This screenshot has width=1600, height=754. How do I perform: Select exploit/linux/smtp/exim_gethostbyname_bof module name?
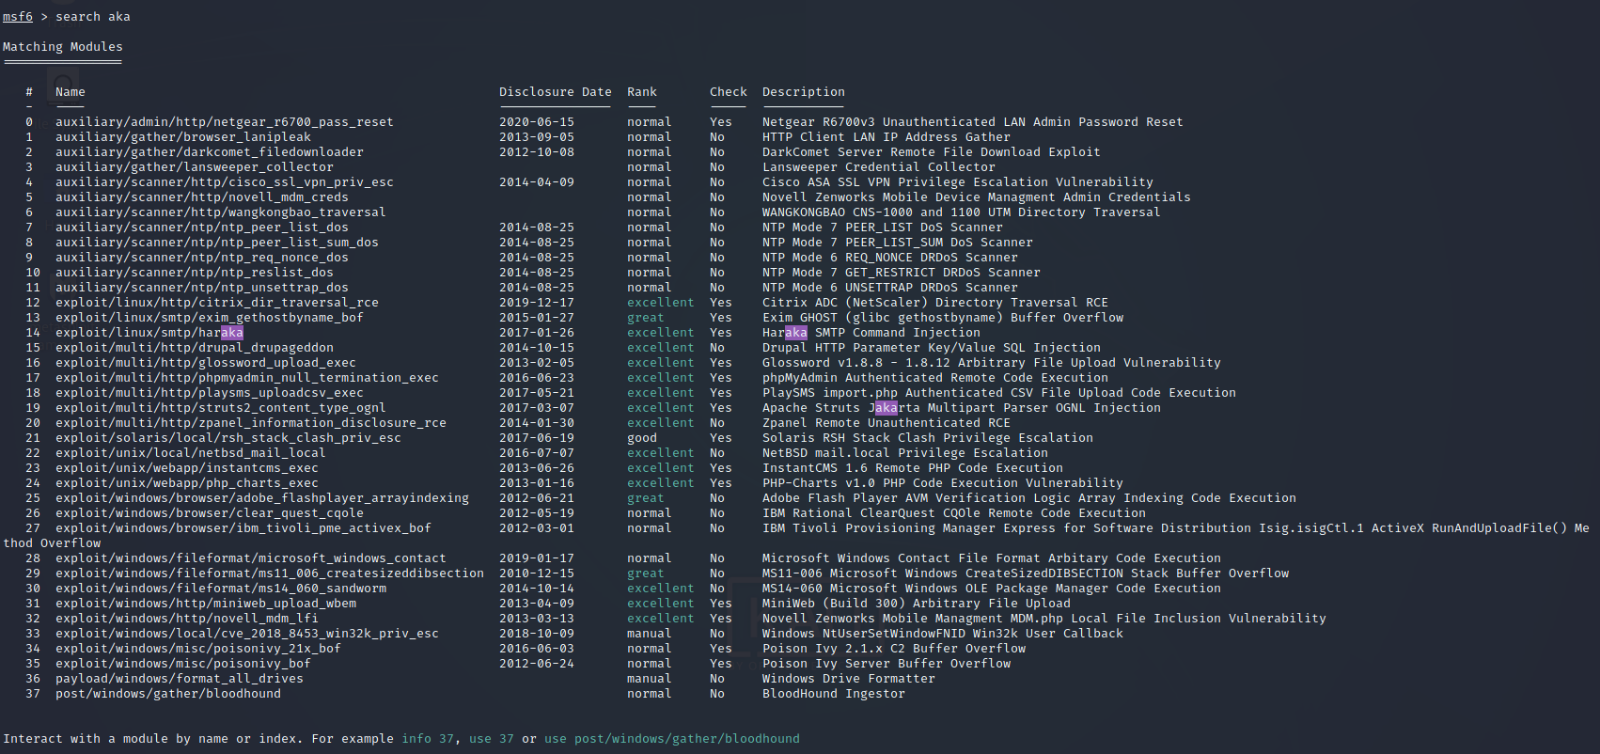209,317
